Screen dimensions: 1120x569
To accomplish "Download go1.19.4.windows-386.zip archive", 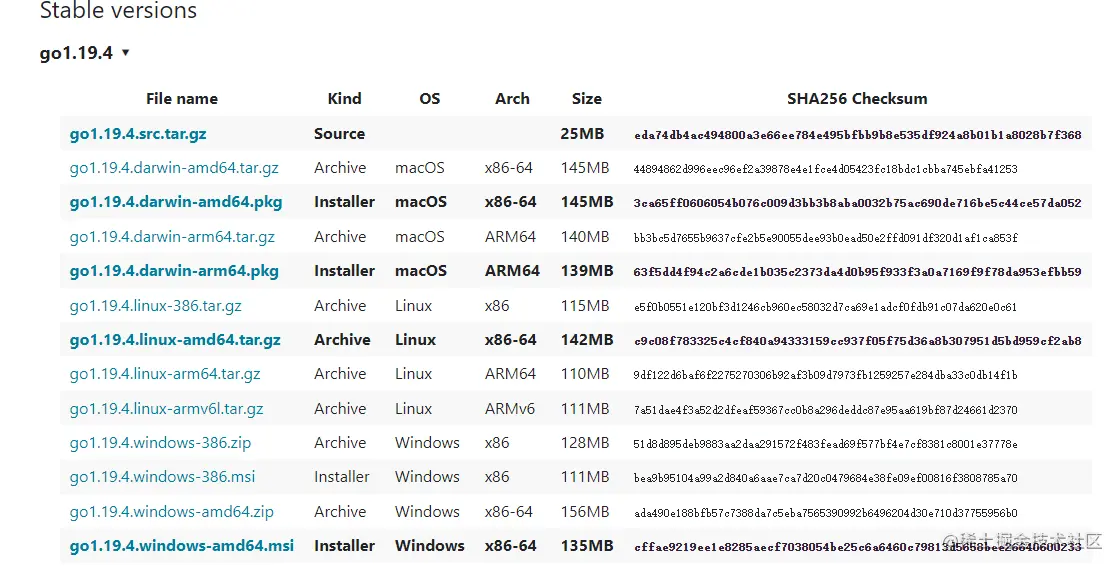I will [x=160, y=443].
